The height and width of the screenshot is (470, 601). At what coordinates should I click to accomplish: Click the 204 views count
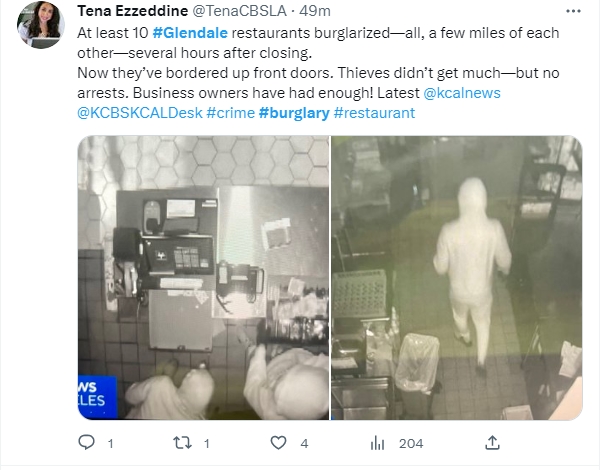pyautogui.click(x=411, y=444)
